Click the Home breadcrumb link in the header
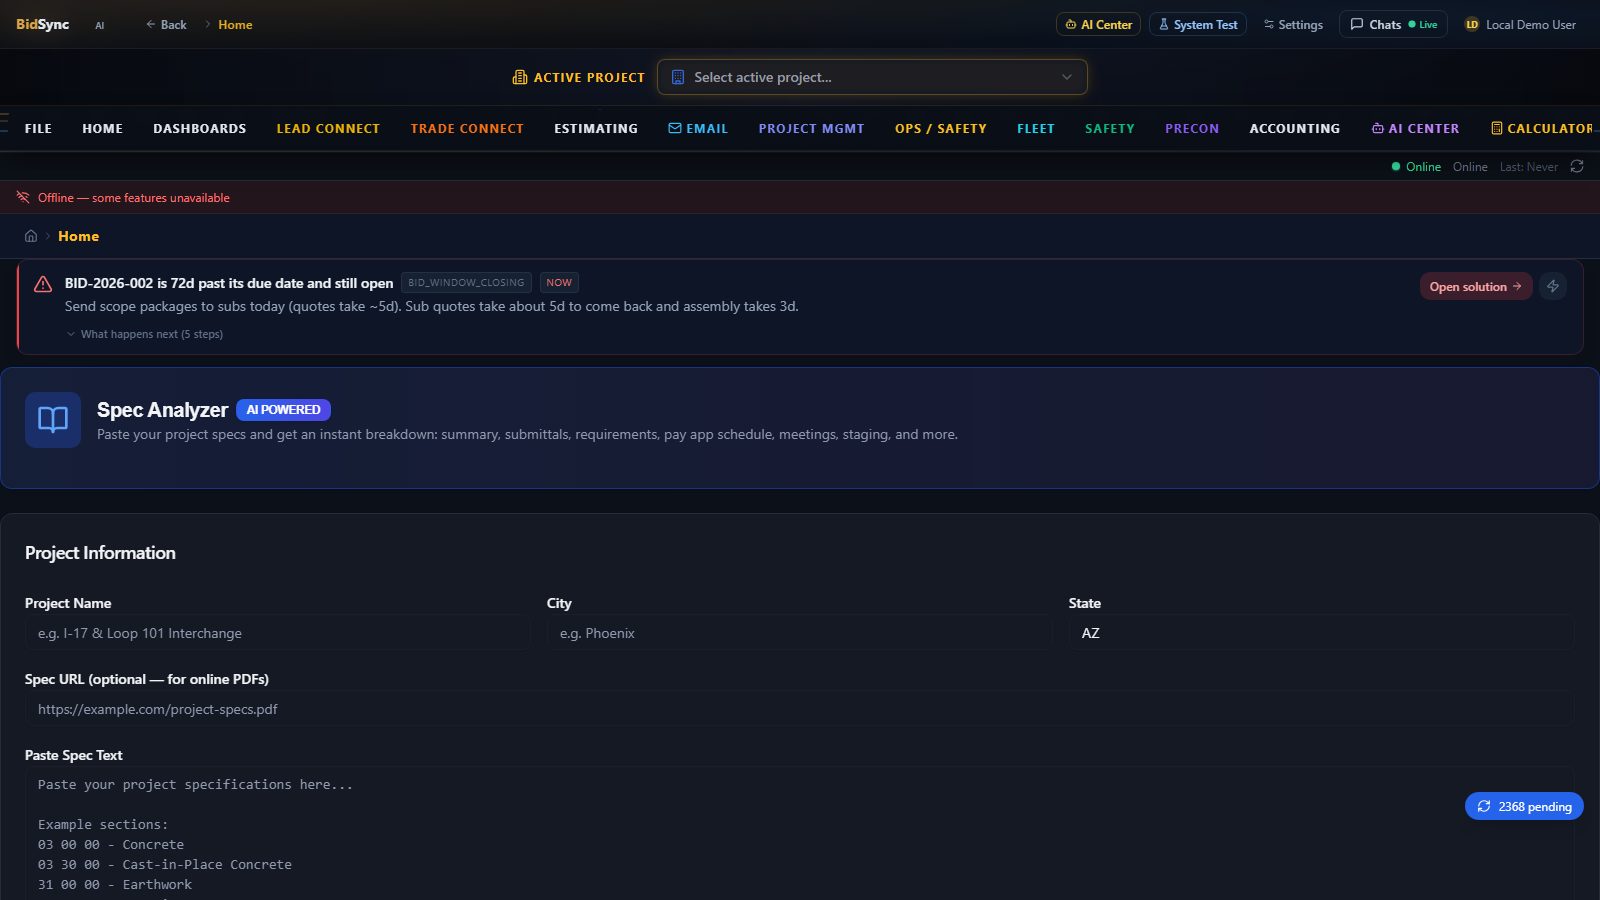The image size is (1600, 900). [235, 24]
